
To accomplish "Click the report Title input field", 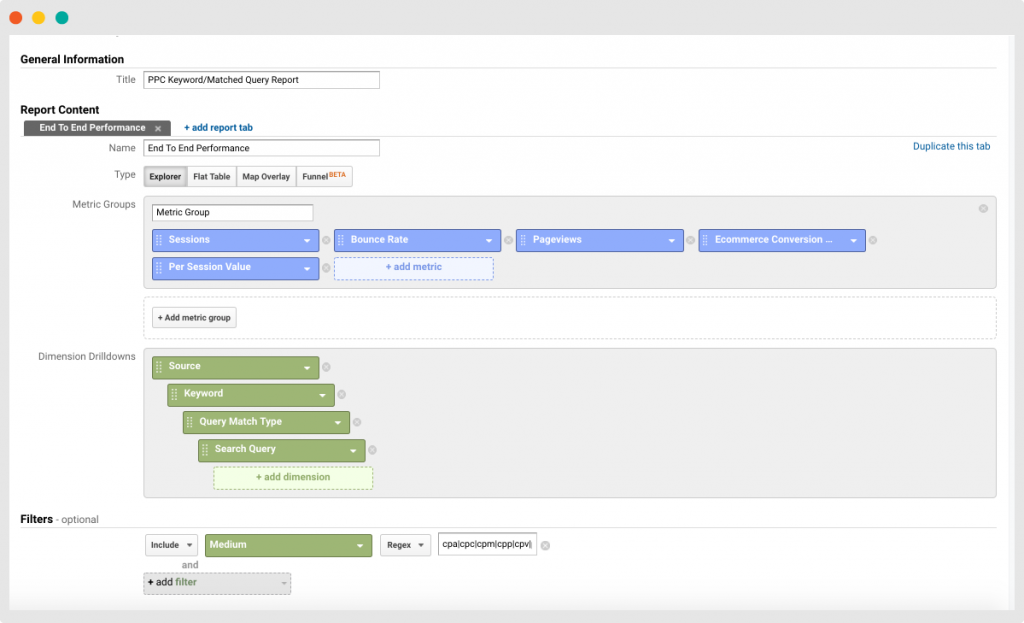I will coord(261,80).
